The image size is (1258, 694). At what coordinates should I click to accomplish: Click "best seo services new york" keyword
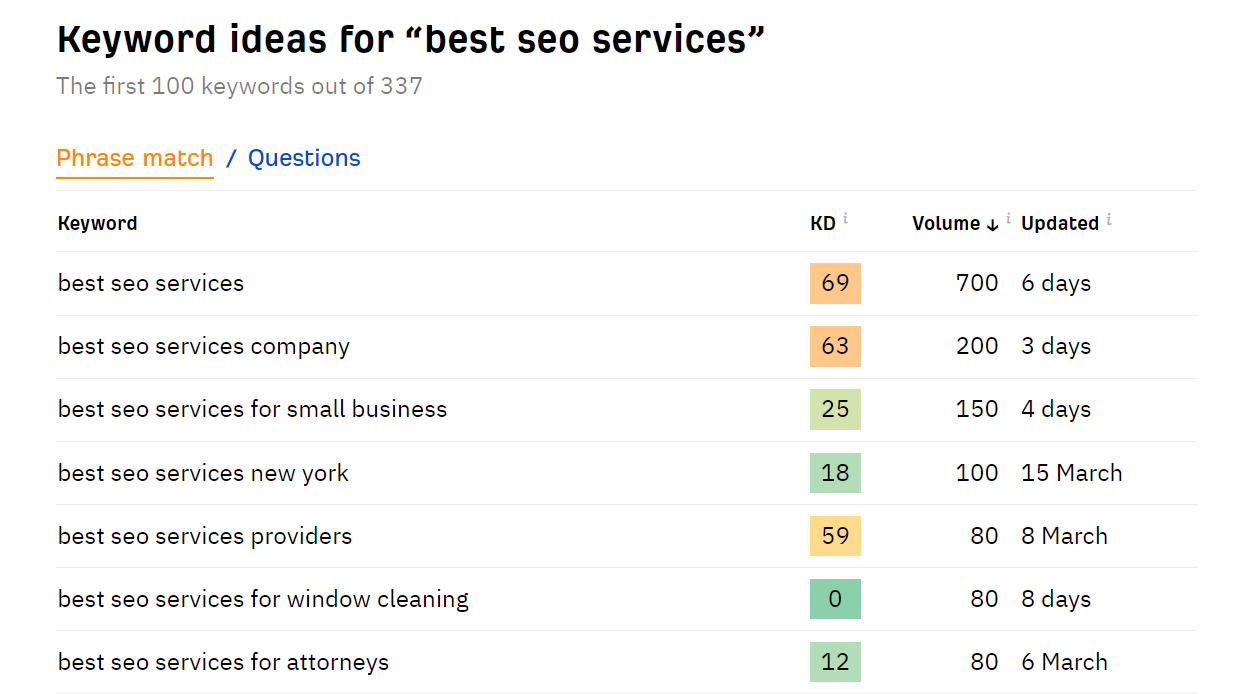tap(203, 473)
